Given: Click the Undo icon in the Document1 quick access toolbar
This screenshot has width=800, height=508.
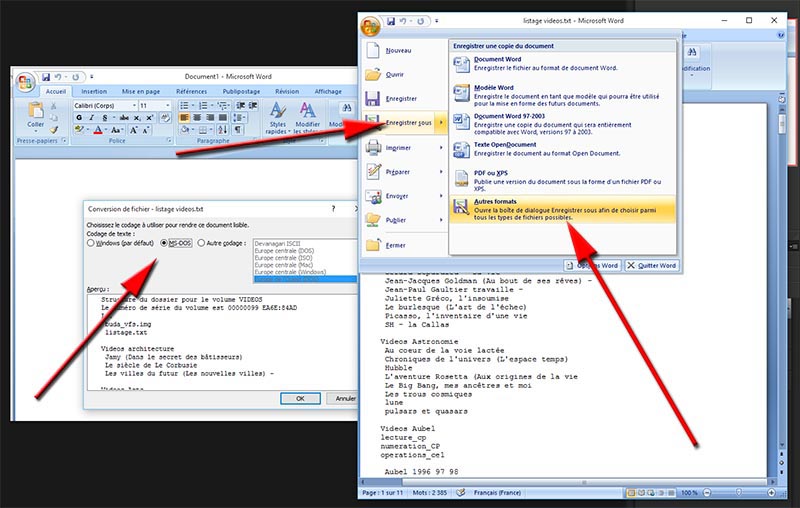Looking at the screenshot, I should (58, 77).
